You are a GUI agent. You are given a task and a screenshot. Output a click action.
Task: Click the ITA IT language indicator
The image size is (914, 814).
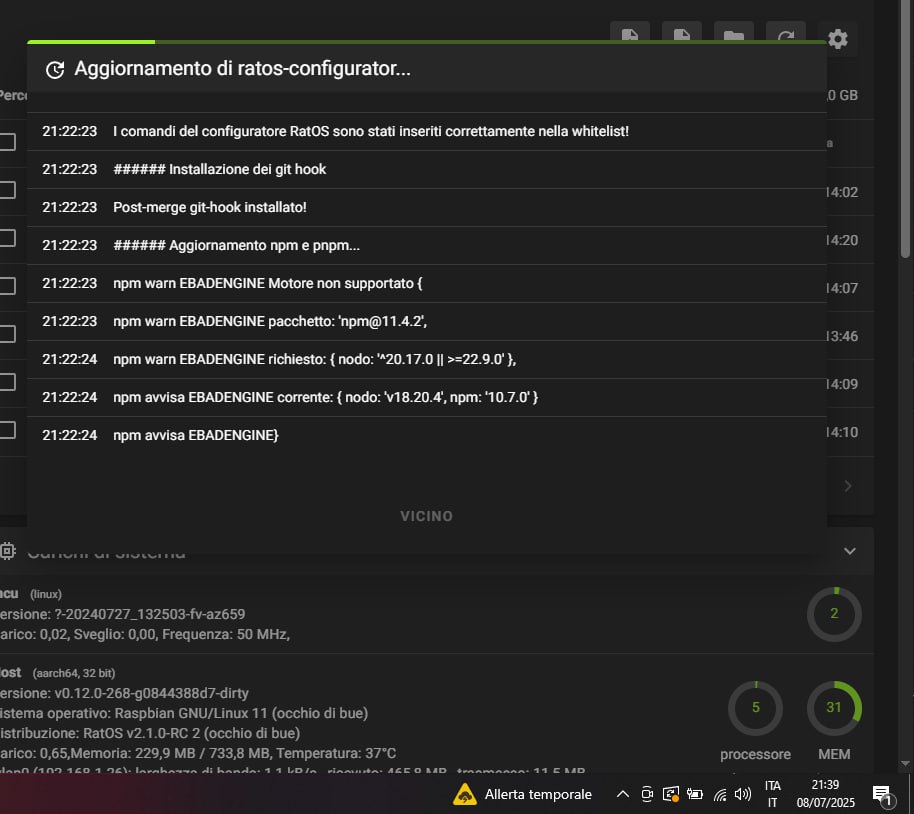click(x=772, y=794)
